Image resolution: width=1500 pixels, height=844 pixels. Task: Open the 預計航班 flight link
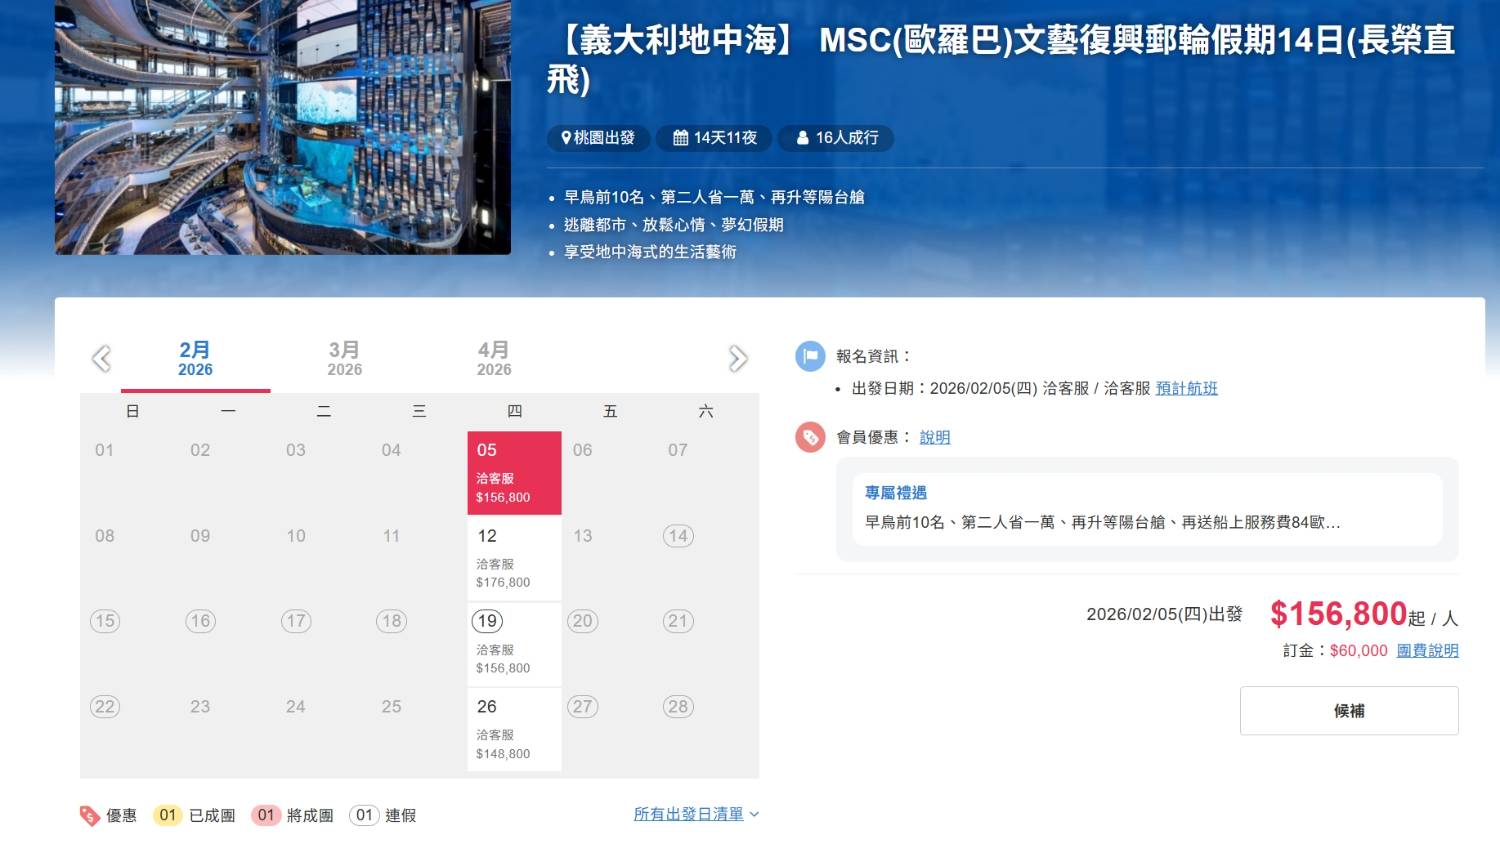(x=1186, y=388)
